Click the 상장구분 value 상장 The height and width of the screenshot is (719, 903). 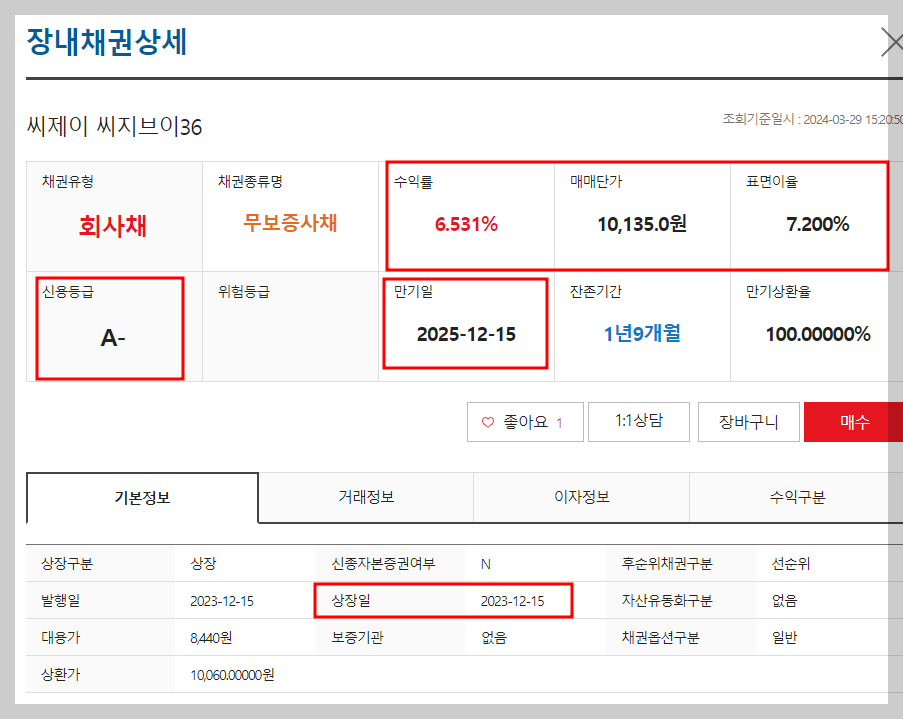203,564
